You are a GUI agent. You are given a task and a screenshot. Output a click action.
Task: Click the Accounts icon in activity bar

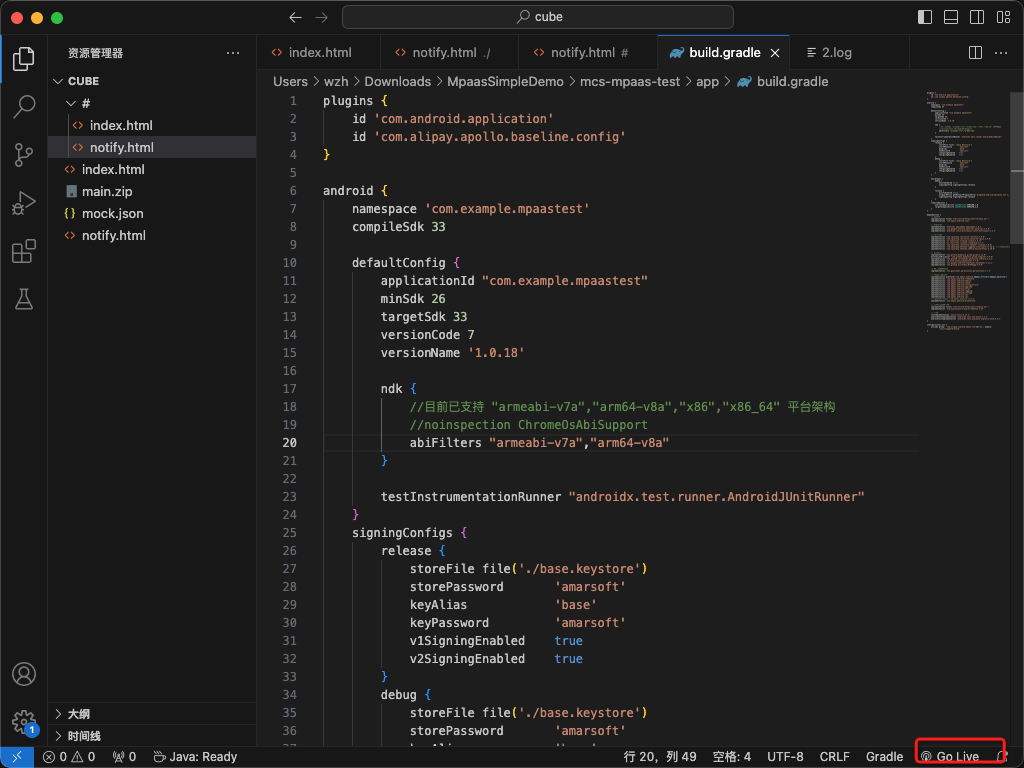(24, 674)
